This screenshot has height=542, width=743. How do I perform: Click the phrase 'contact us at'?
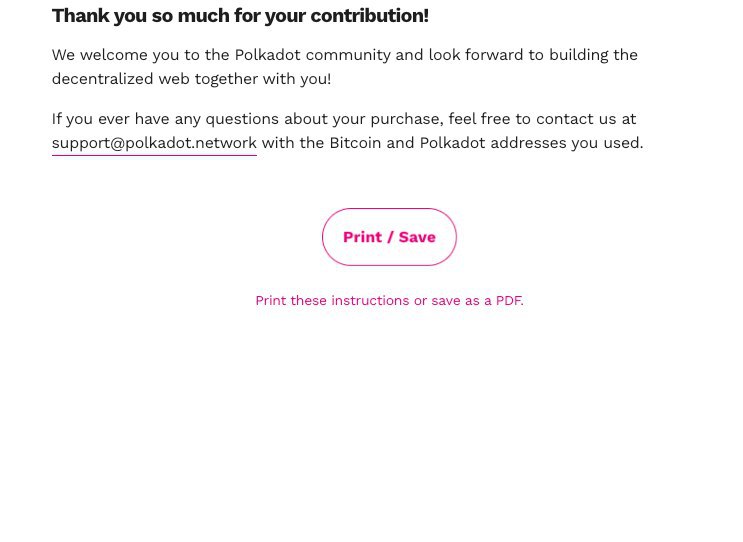pos(586,118)
